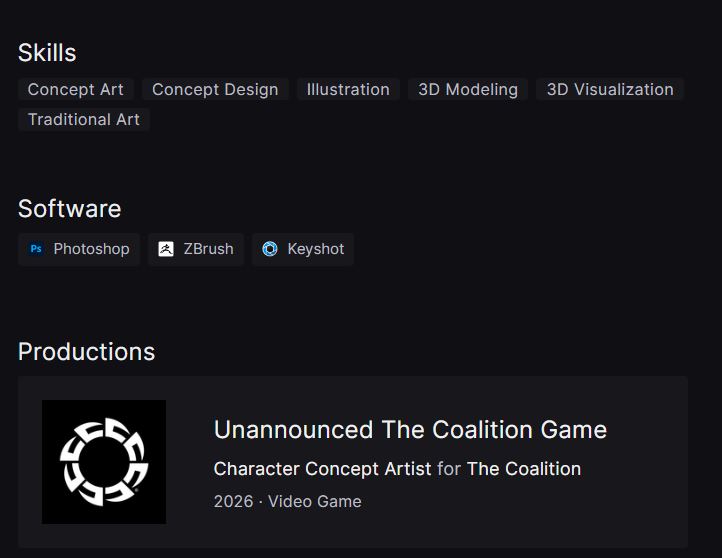
Task: Click the Software section heading
Action: click(69, 208)
